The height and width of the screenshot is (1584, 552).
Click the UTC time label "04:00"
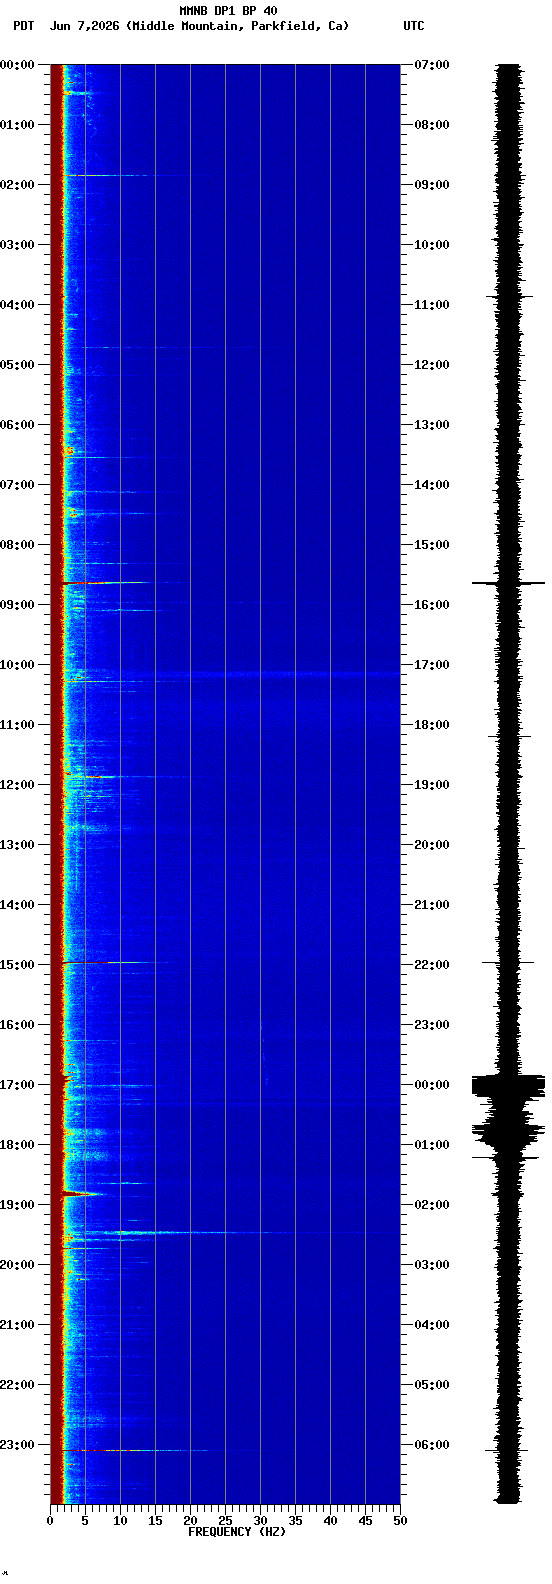click(432, 1325)
